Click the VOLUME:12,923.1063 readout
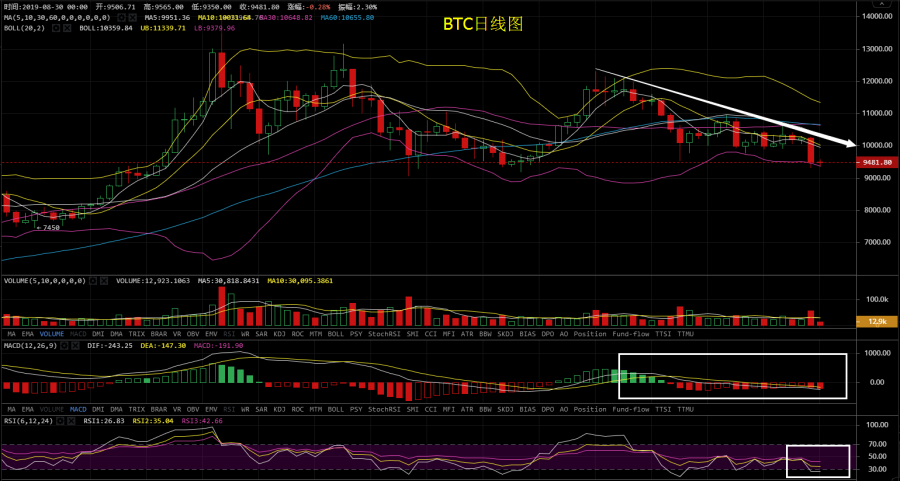Screen dimensions: 900x481 [153, 281]
